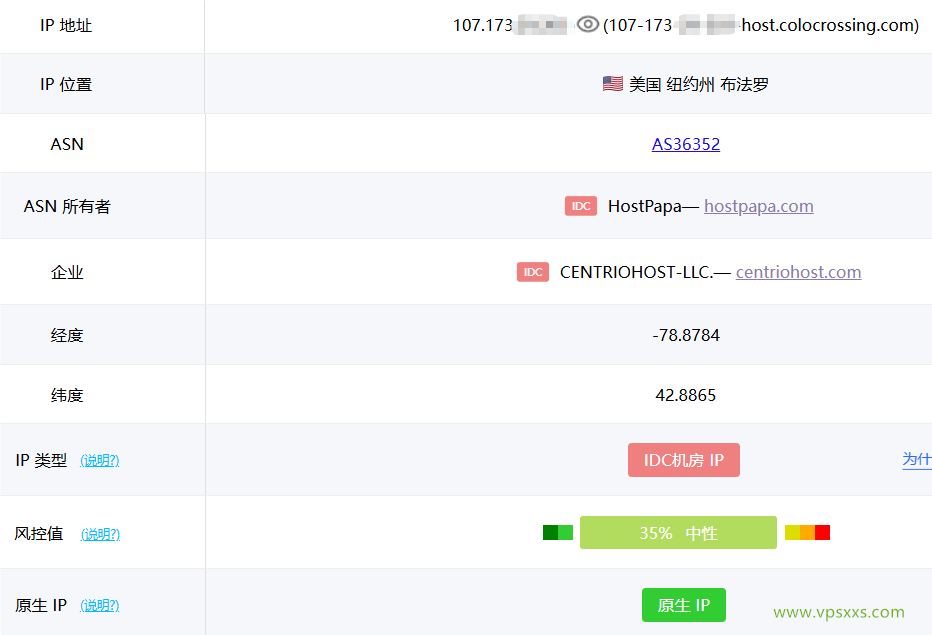The height and width of the screenshot is (635, 932).
Task: Select the longitude value -78.8784
Action: [686, 335]
